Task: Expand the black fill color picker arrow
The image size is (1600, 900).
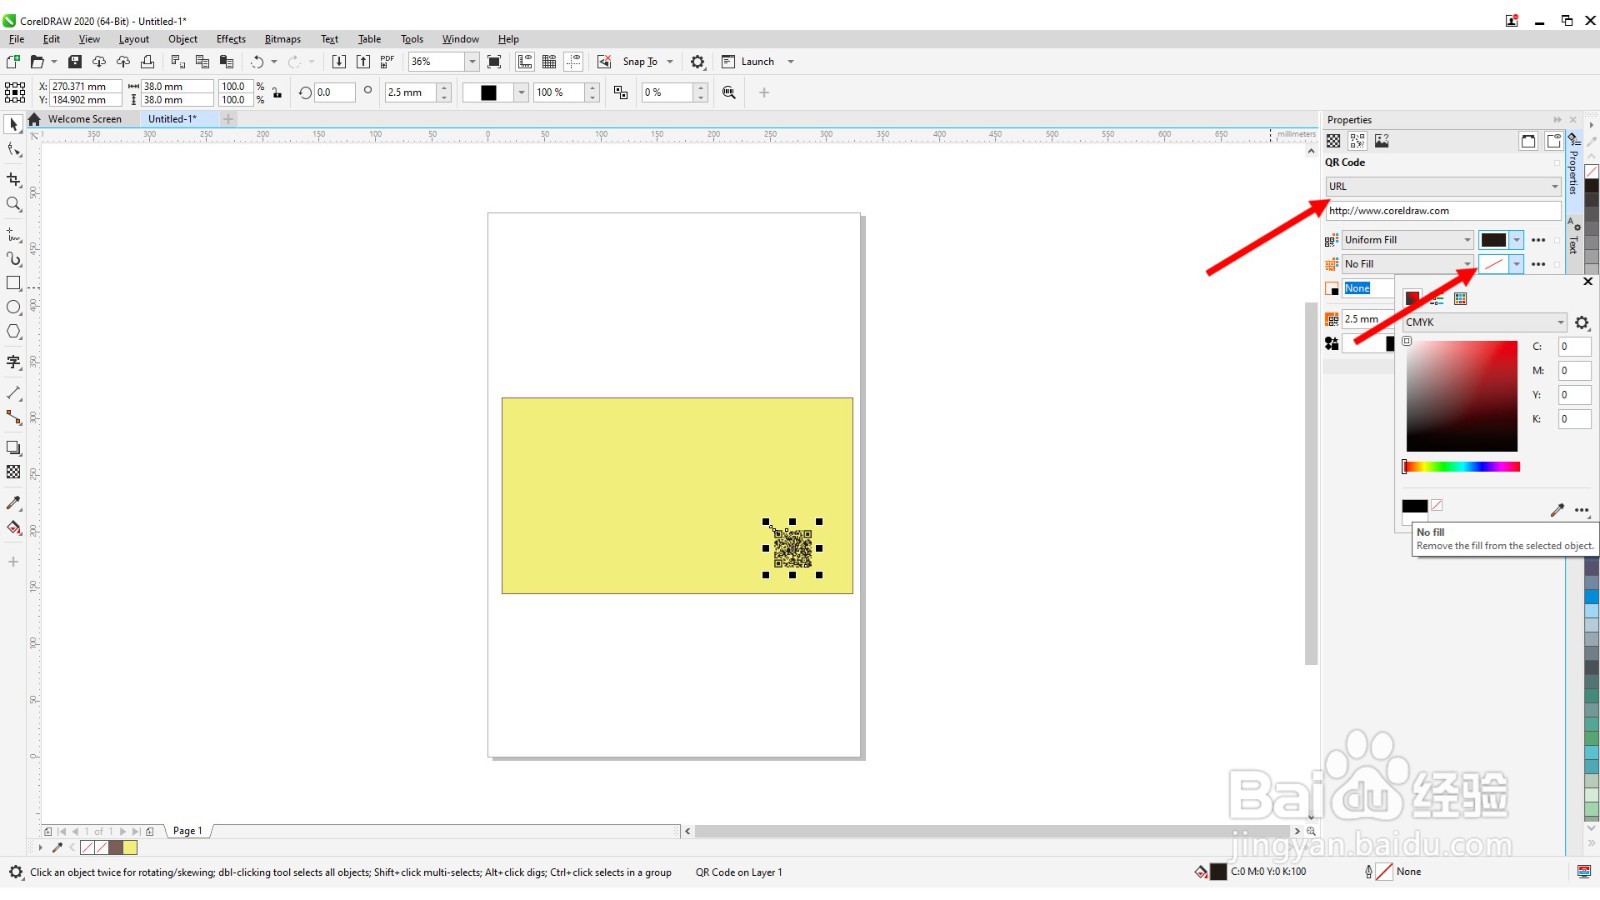Action: pos(1516,240)
